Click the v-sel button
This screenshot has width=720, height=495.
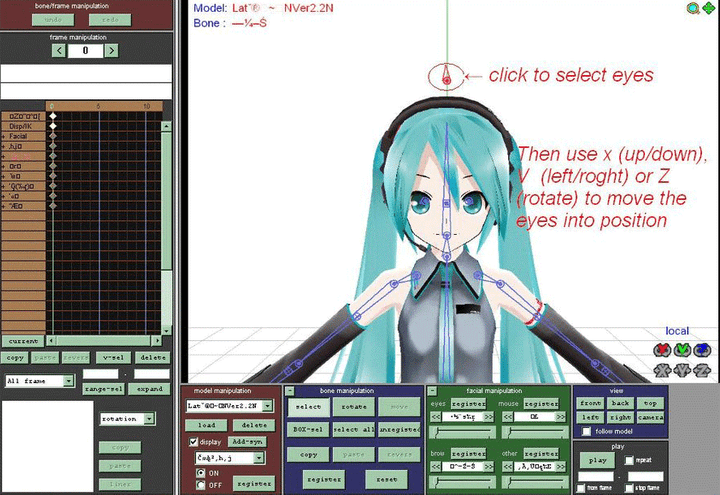coord(113,357)
